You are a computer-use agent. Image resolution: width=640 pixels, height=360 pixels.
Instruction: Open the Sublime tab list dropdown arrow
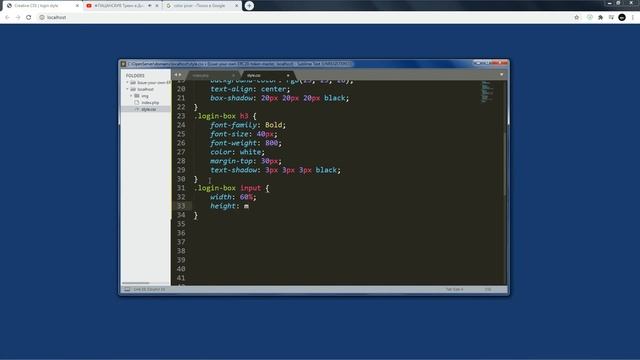tap(502, 75)
